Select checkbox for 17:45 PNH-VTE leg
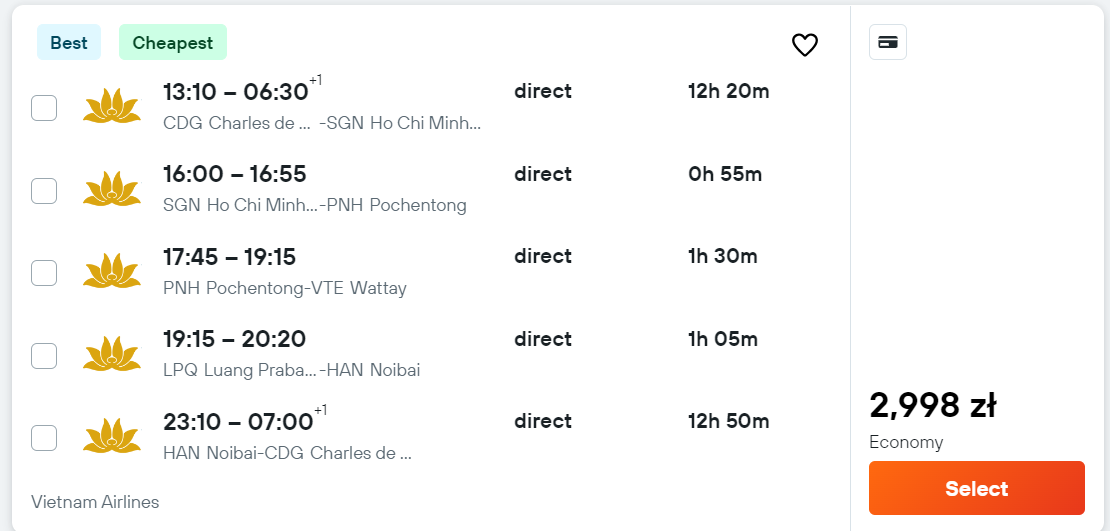1110x531 pixels. click(44, 273)
